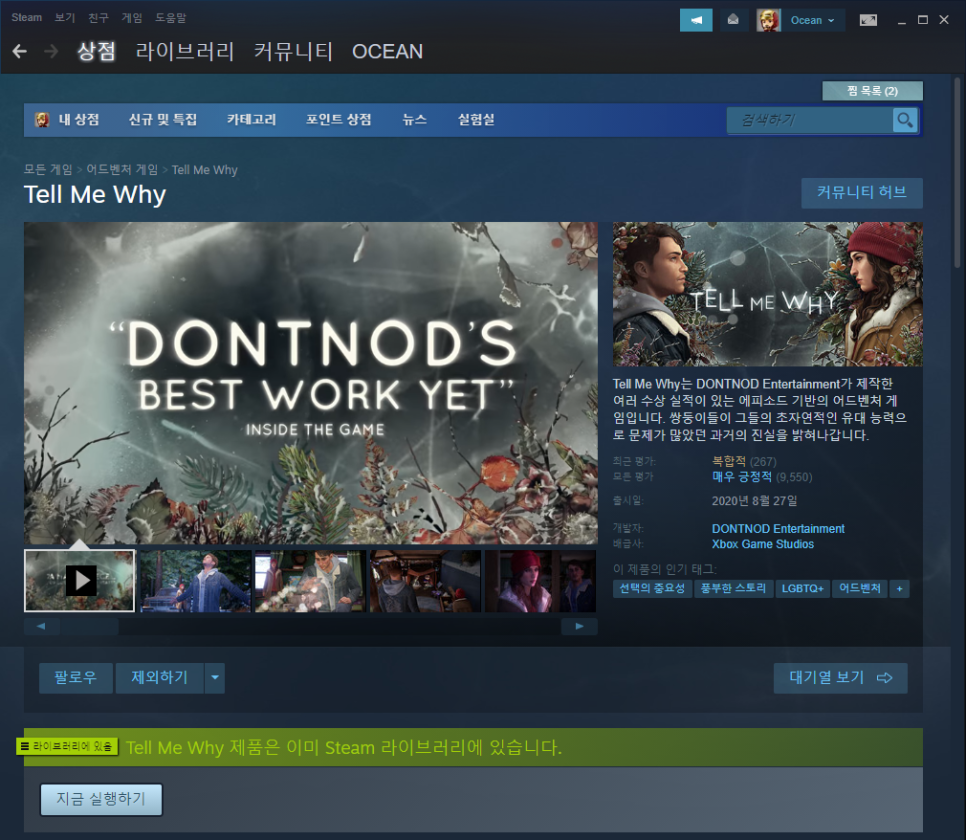Switch to Big Picture mode icon

coord(868,20)
